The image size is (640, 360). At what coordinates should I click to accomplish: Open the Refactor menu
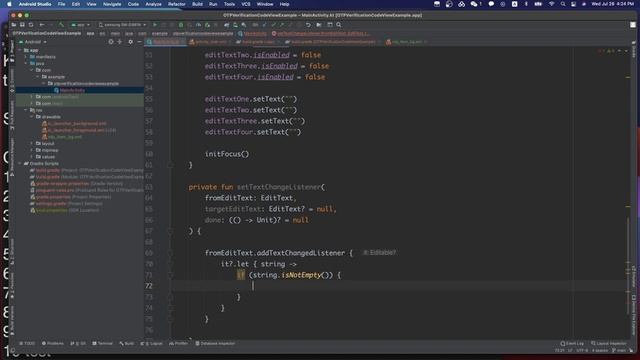[x=177, y=4]
